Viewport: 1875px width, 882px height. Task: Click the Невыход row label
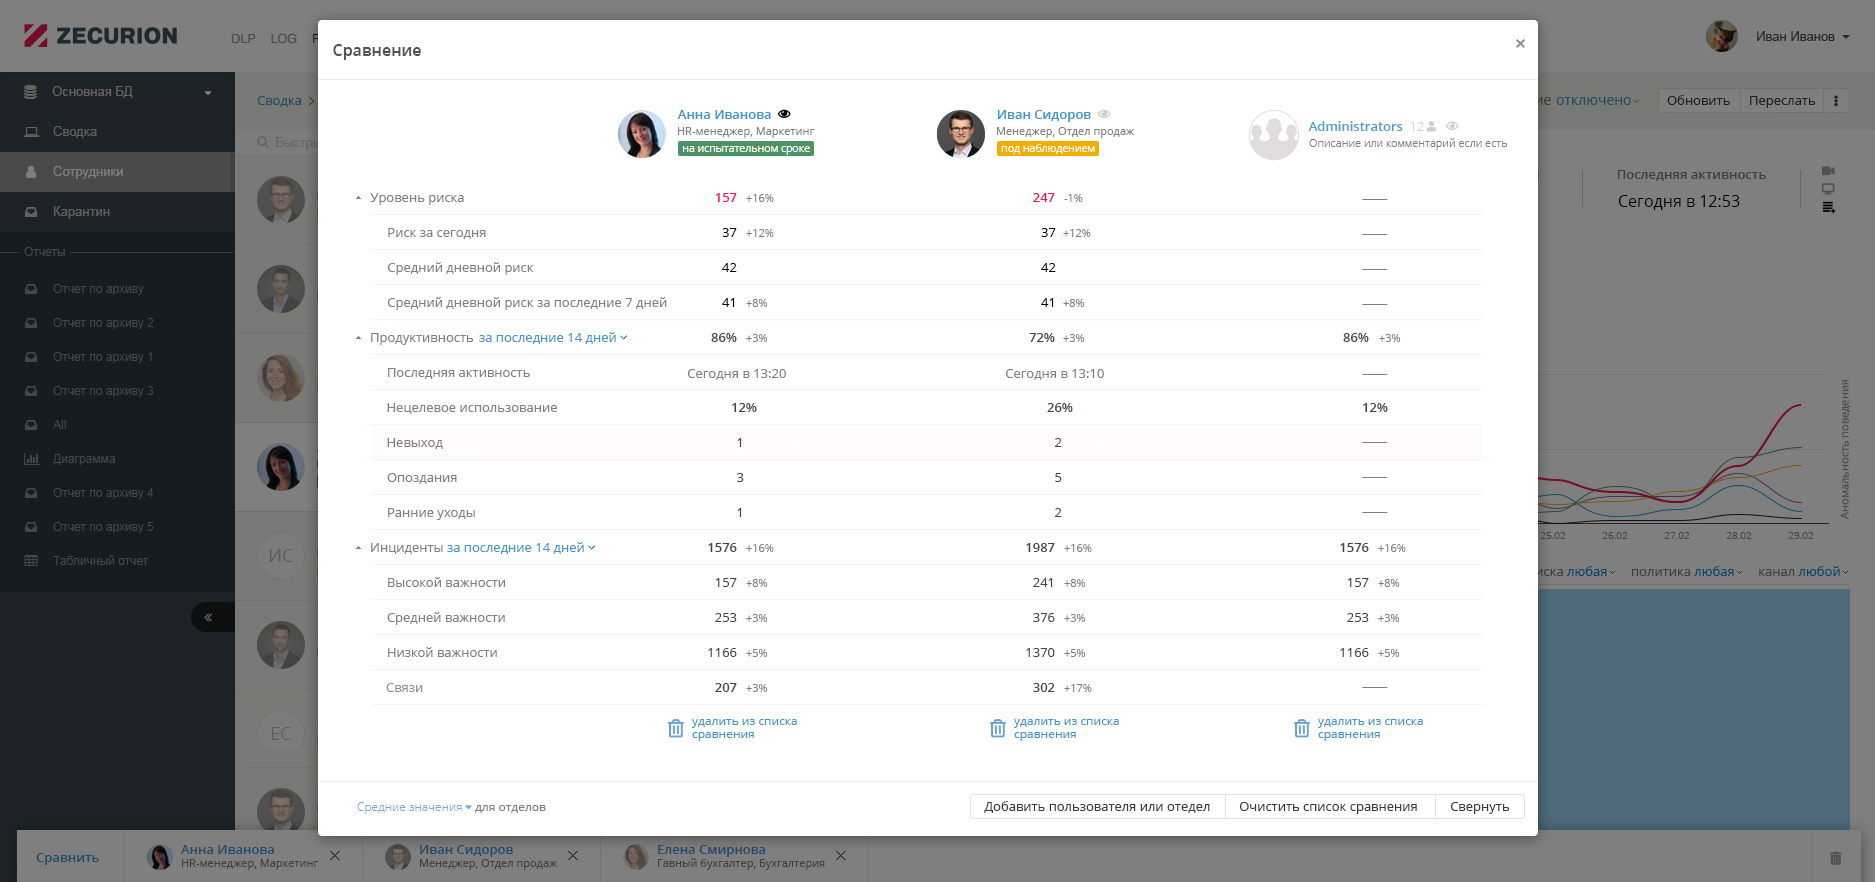point(415,443)
